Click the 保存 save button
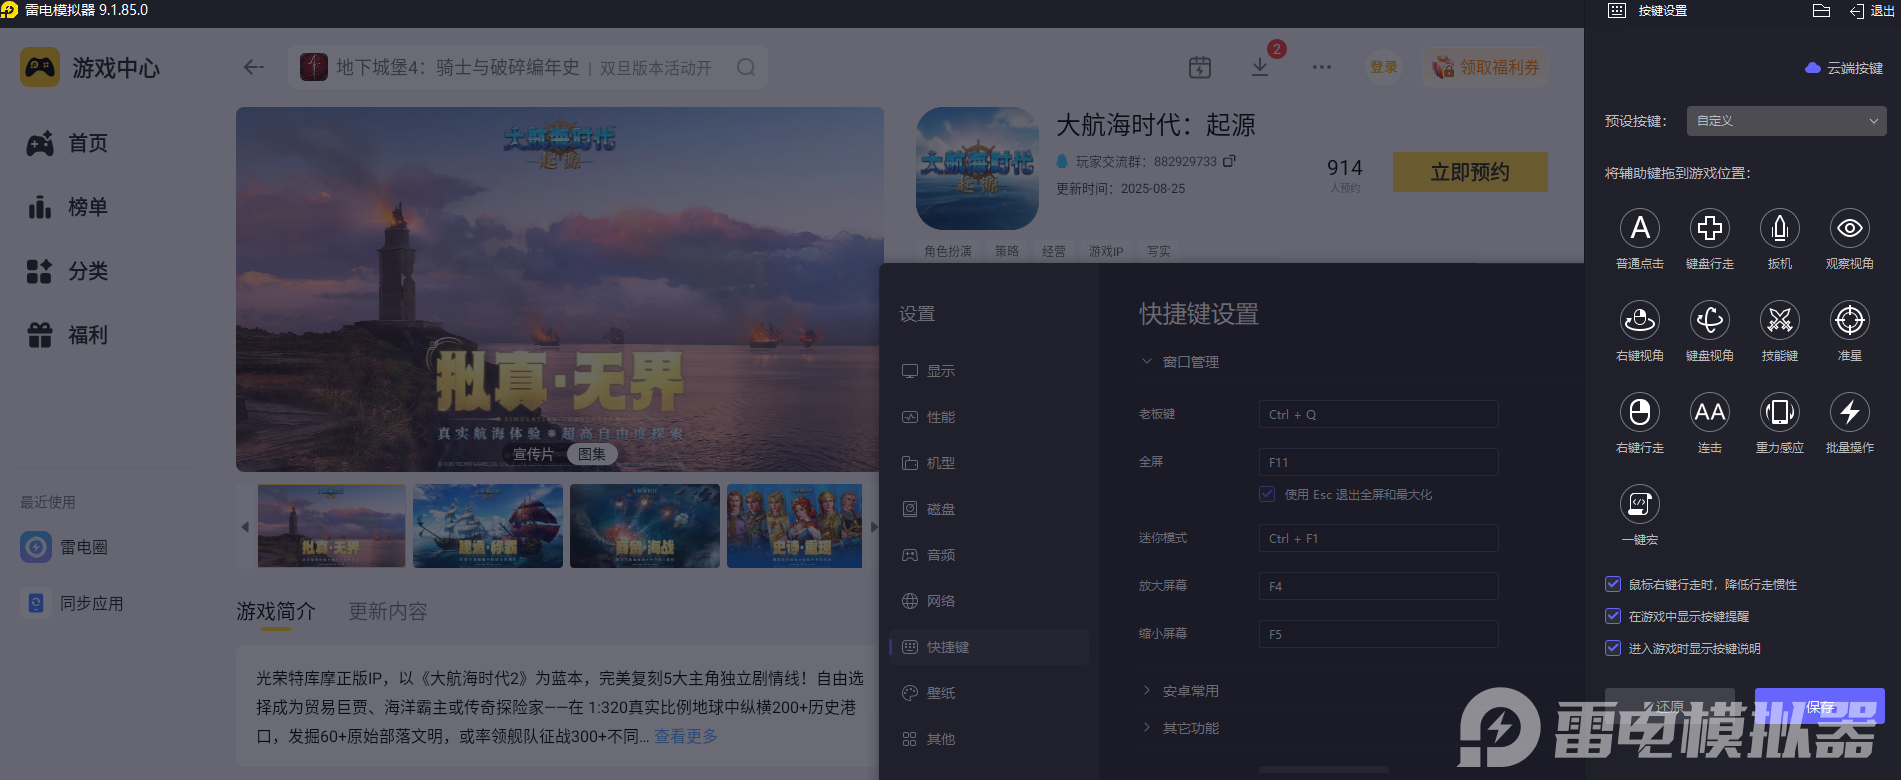 (x=1819, y=706)
